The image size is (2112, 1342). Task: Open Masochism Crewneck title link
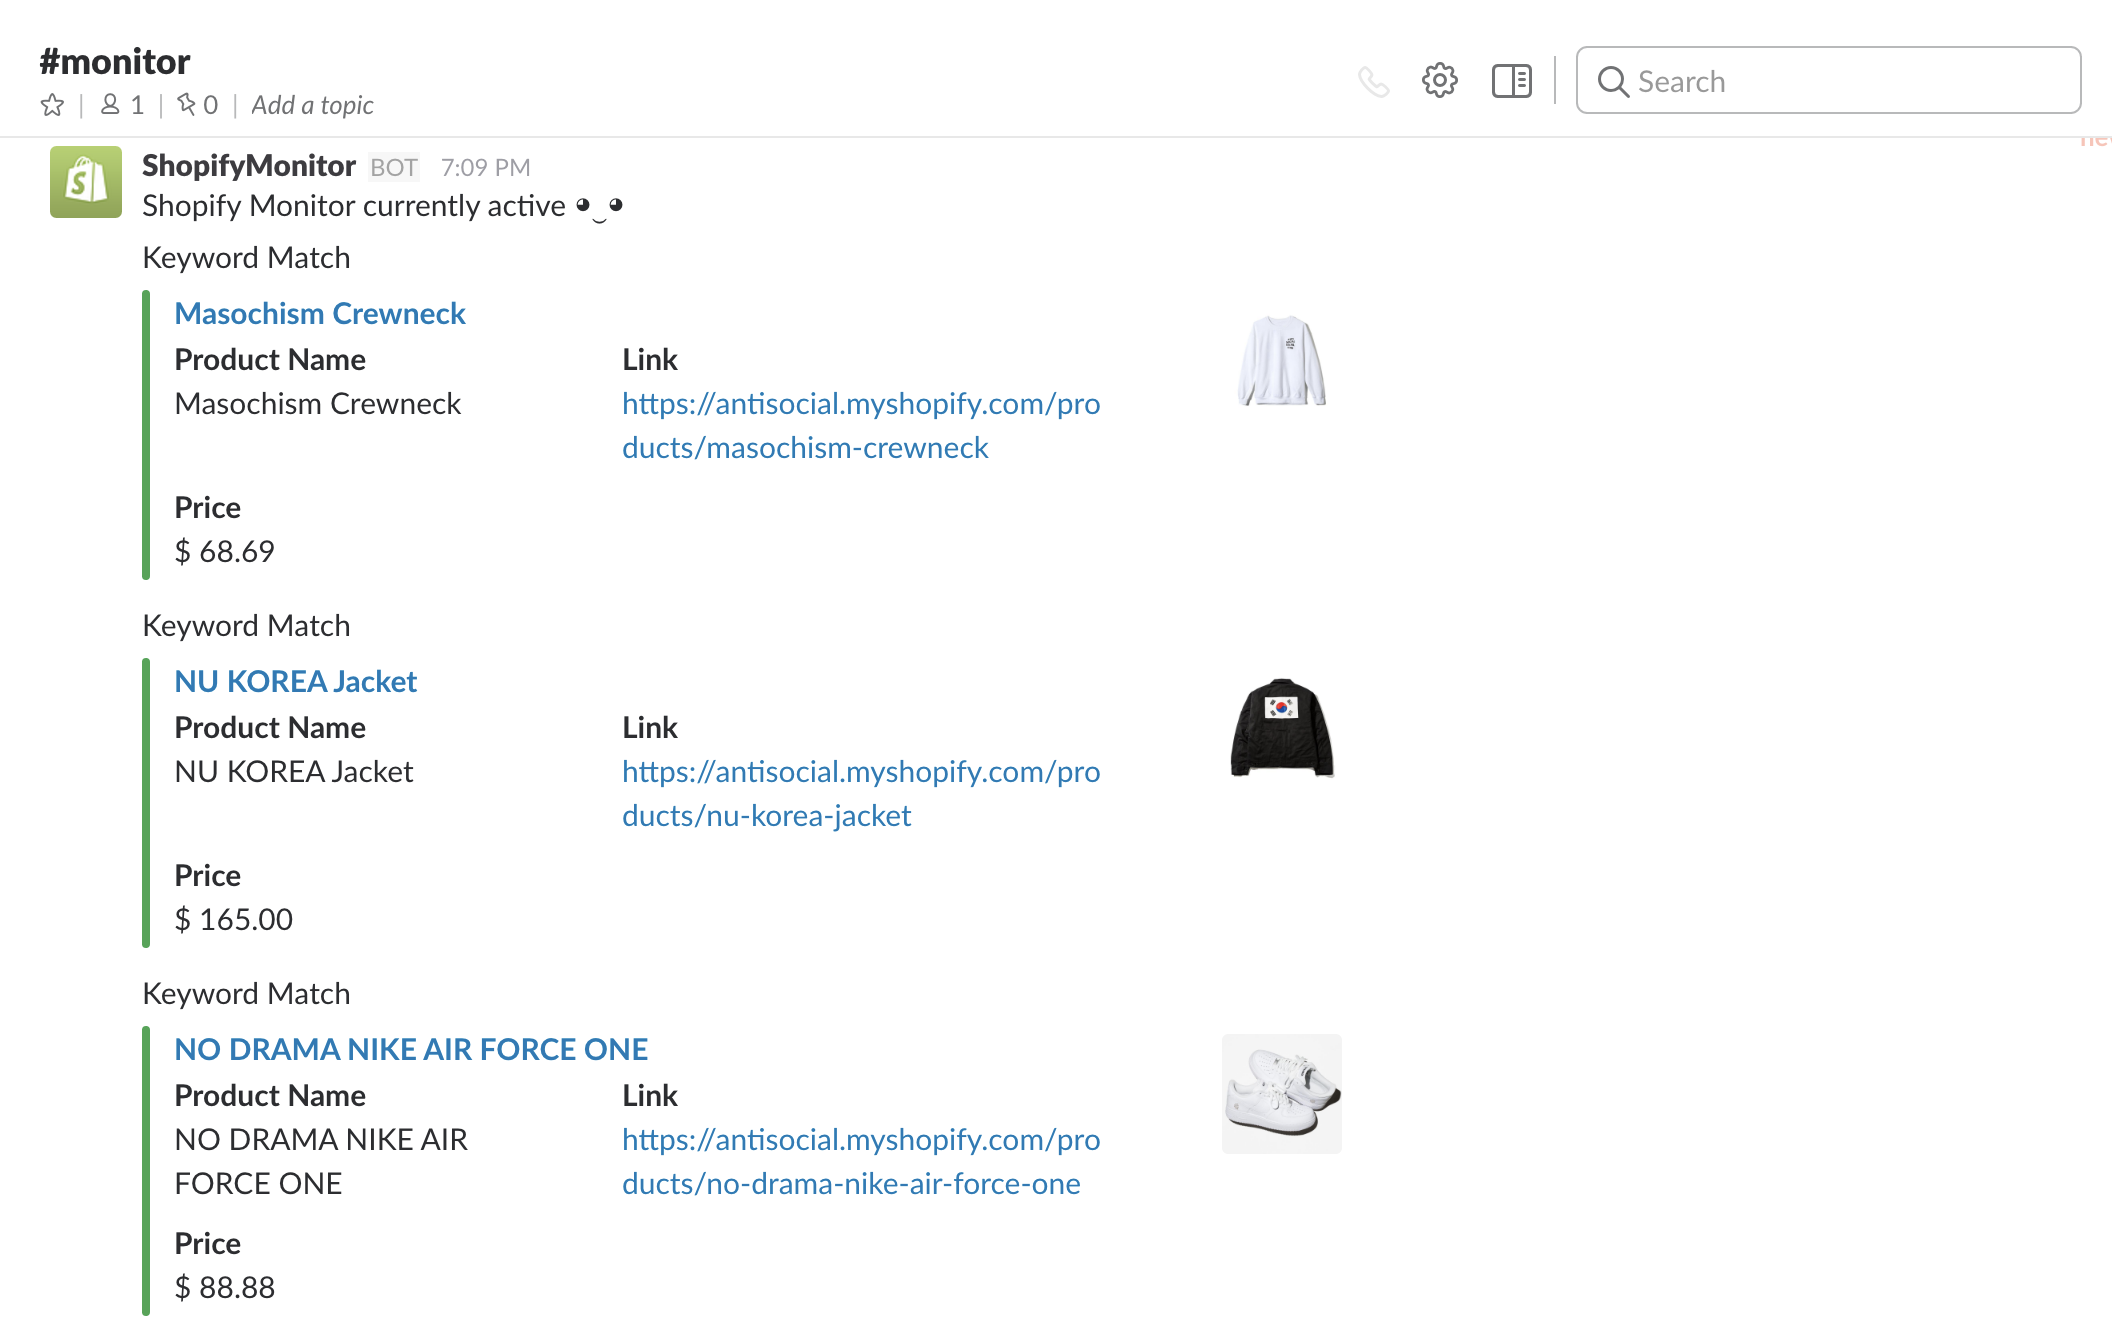pyautogui.click(x=320, y=313)
